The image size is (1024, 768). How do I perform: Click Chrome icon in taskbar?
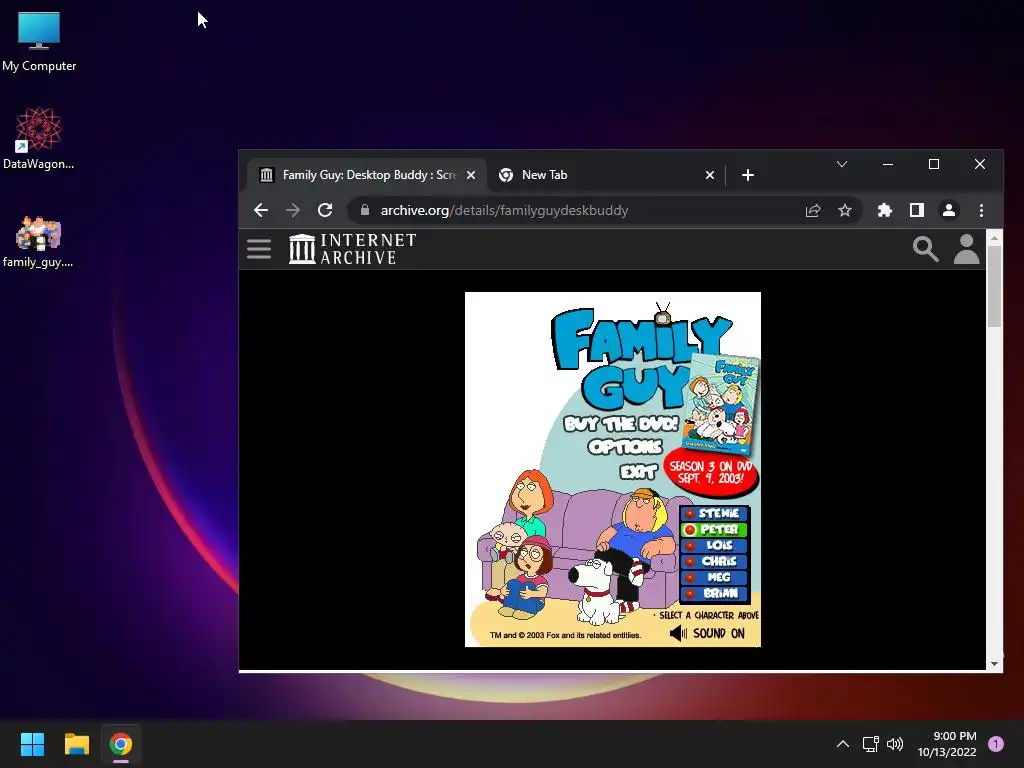tap(121, 744)
